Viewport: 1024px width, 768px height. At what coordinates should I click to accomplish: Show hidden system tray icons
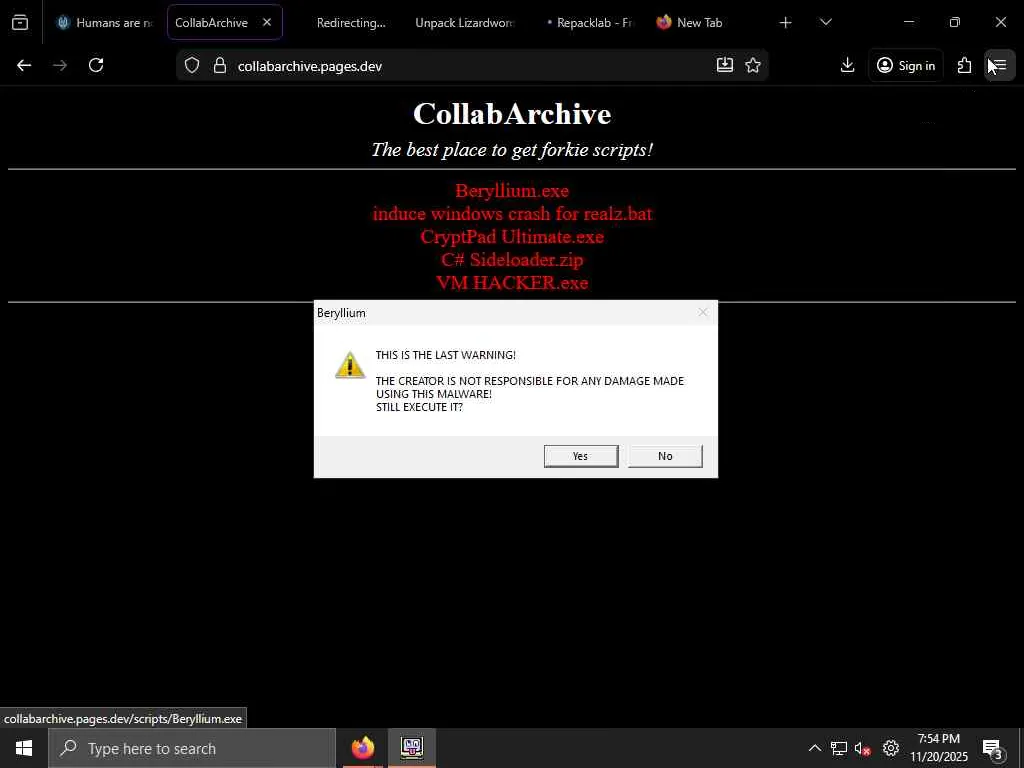click(814, 748)
